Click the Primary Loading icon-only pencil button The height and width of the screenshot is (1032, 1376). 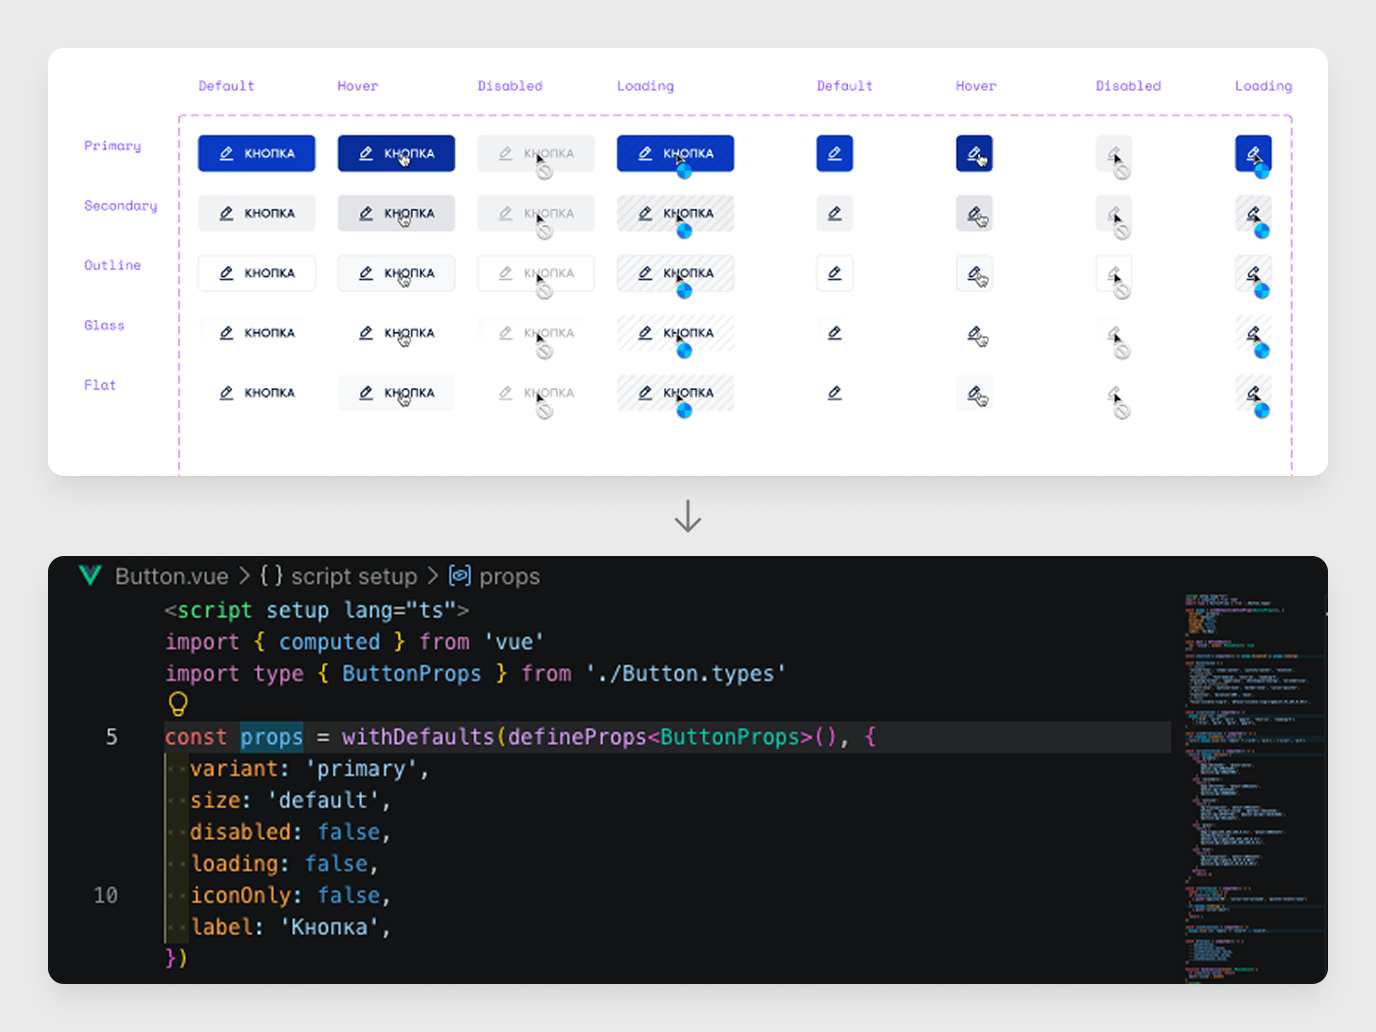pos(1253,153)
